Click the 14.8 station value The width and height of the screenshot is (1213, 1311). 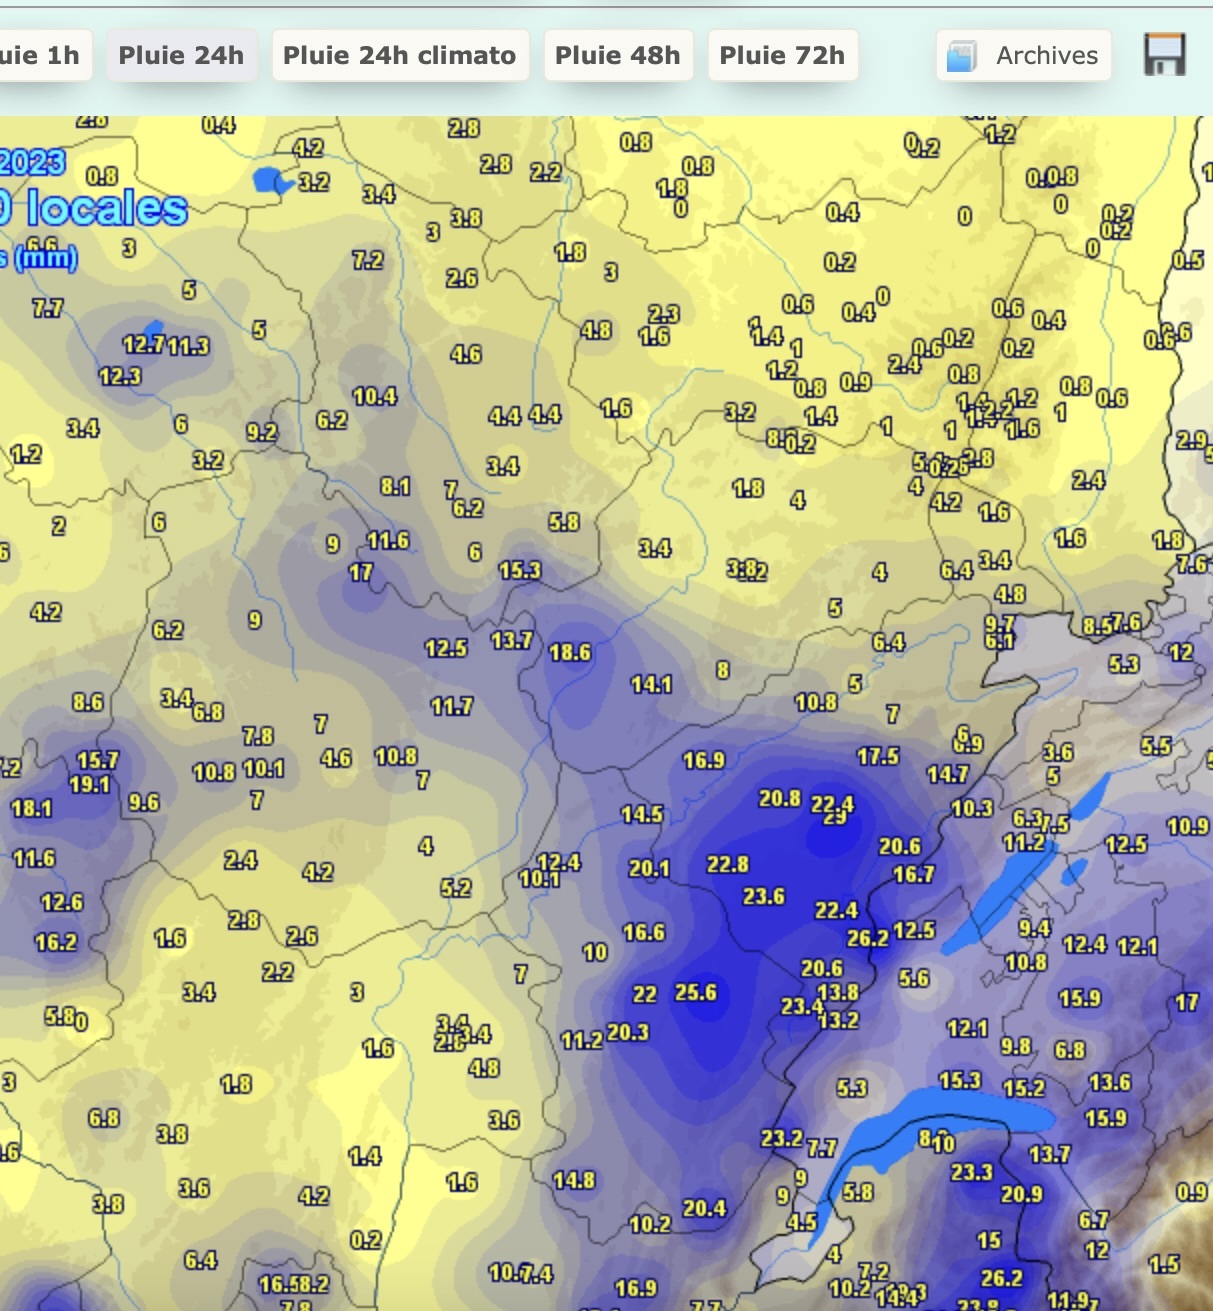pos(574,1180)
